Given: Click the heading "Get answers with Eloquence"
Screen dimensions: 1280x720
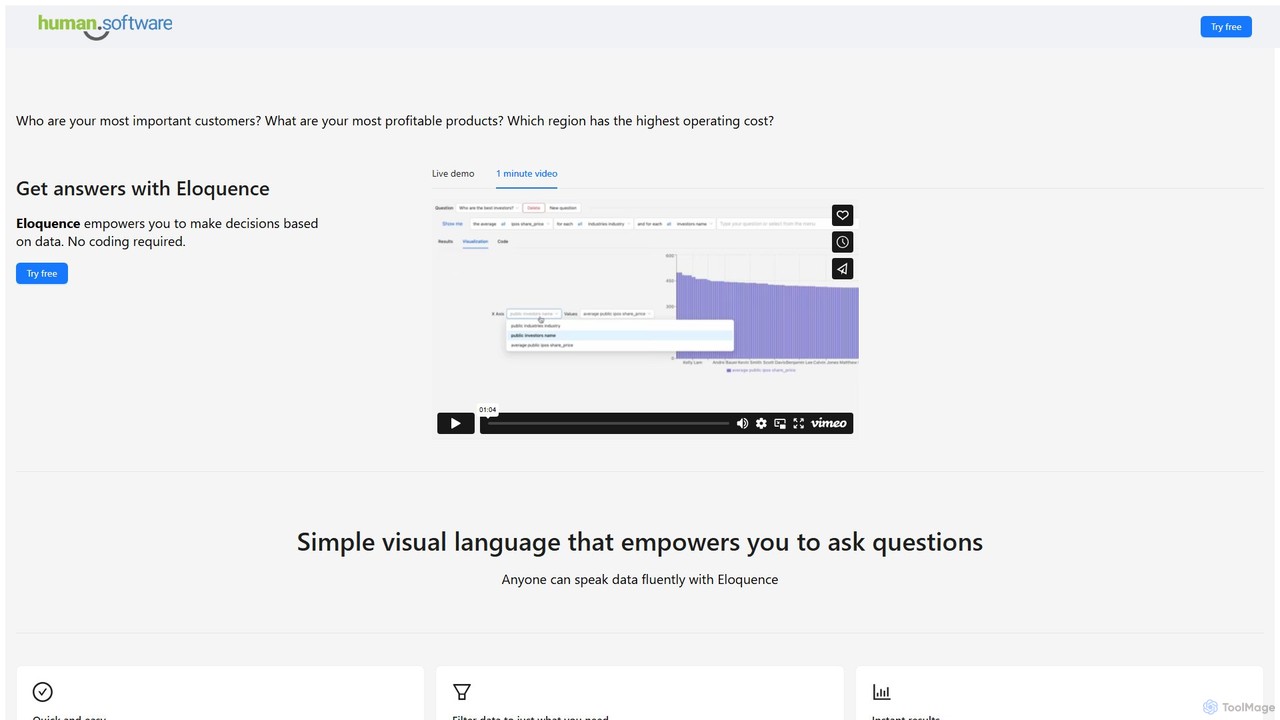Looking at the screenshot, I should (143, 189).
